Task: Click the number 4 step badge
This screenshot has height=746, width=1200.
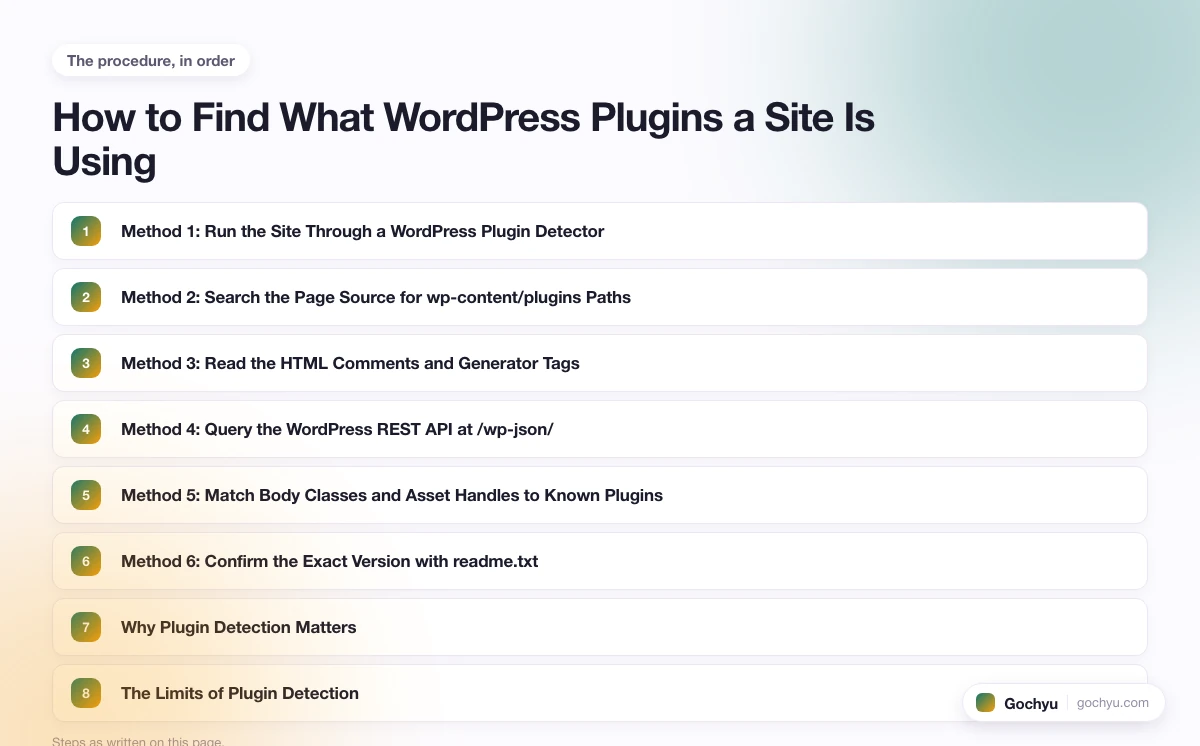Action: click(86, 429)
